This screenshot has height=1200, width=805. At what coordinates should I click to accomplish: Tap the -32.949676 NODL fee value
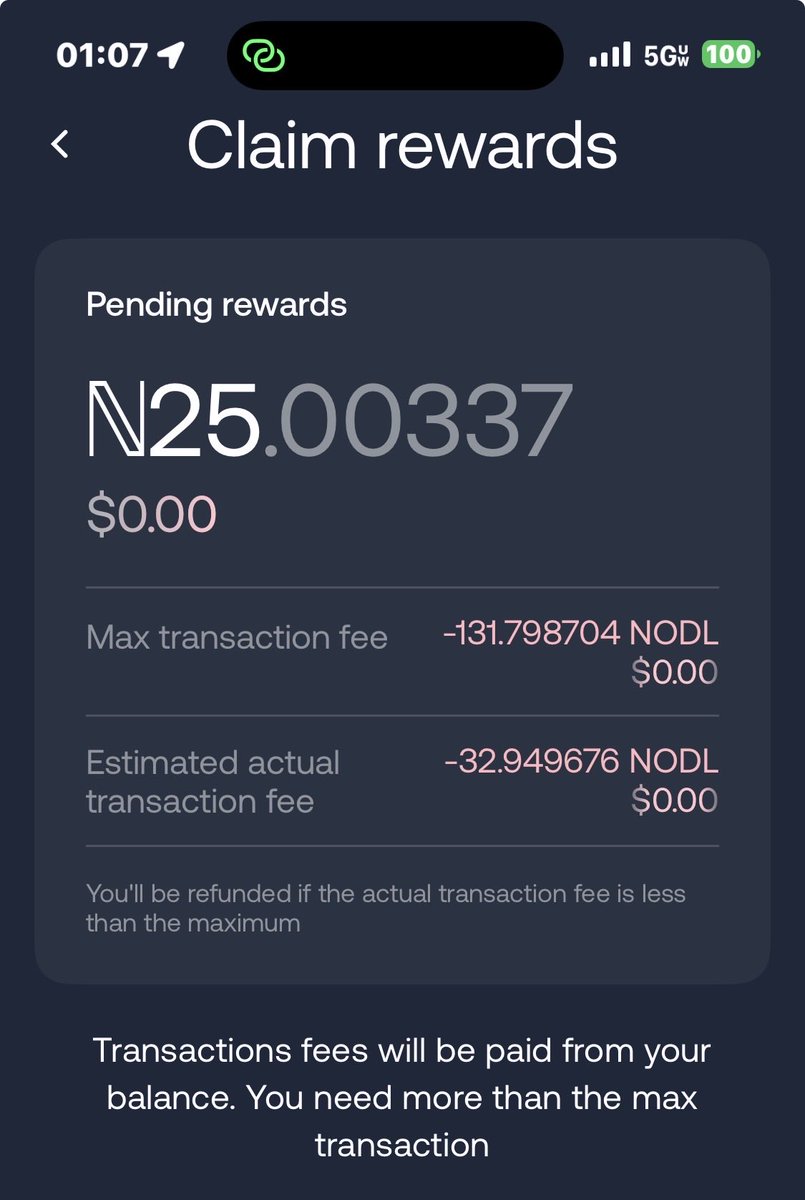click(582, 762)
